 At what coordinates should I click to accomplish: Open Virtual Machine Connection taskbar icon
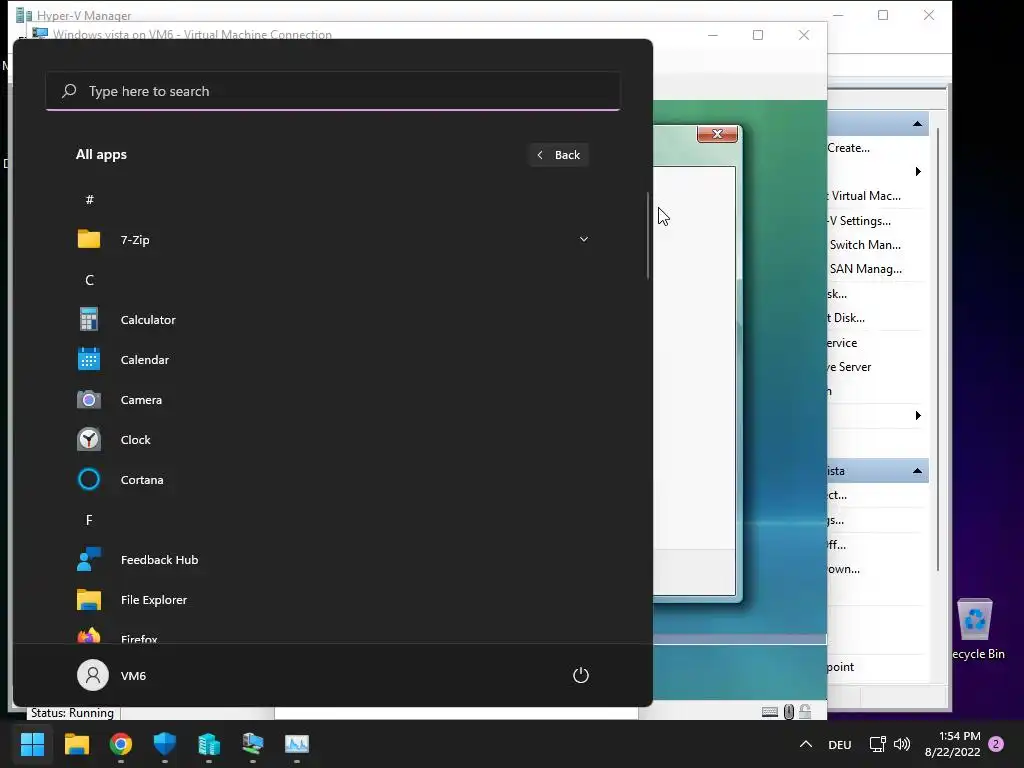[253, 744]
